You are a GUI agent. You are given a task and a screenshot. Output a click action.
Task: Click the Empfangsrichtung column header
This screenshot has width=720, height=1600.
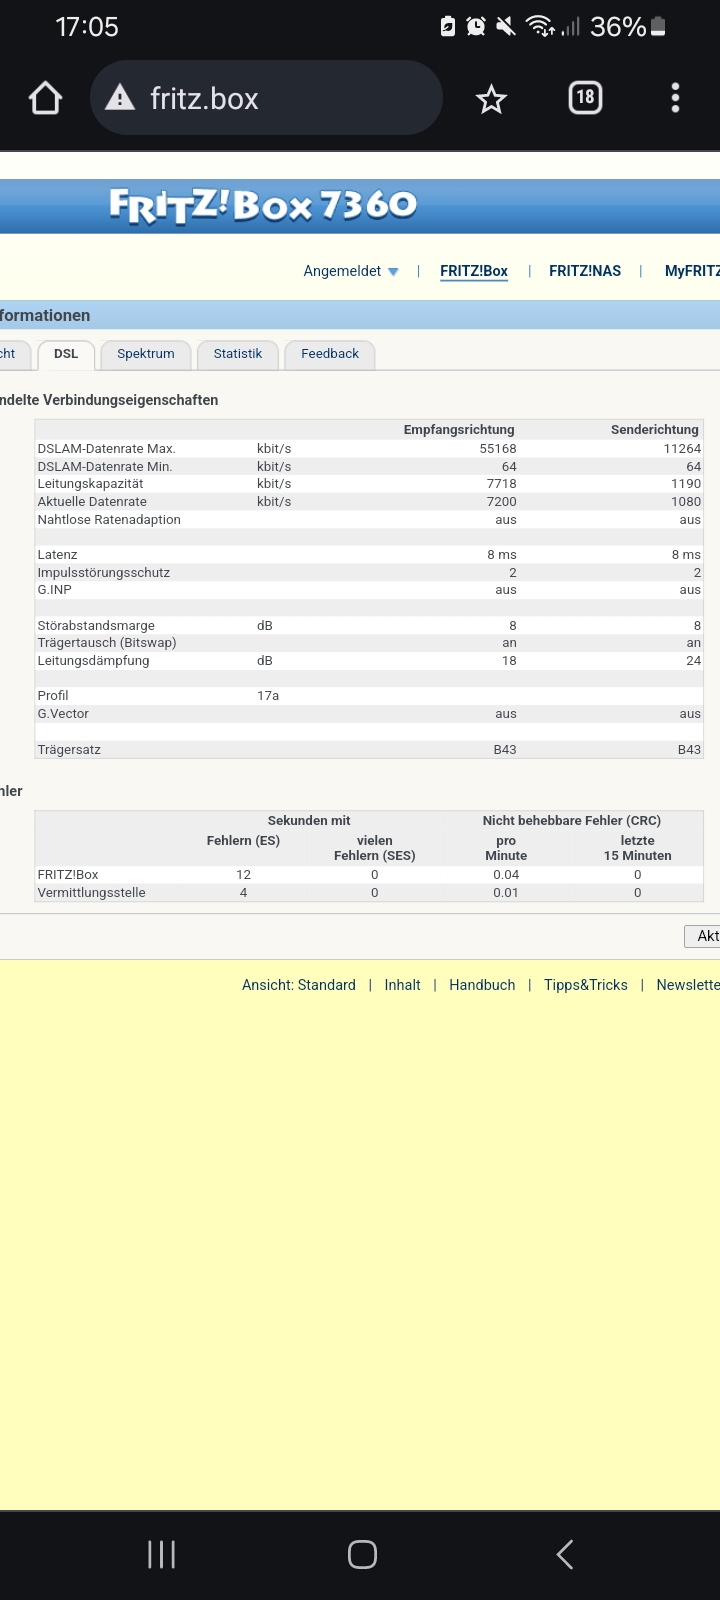[x=459, y=430]
